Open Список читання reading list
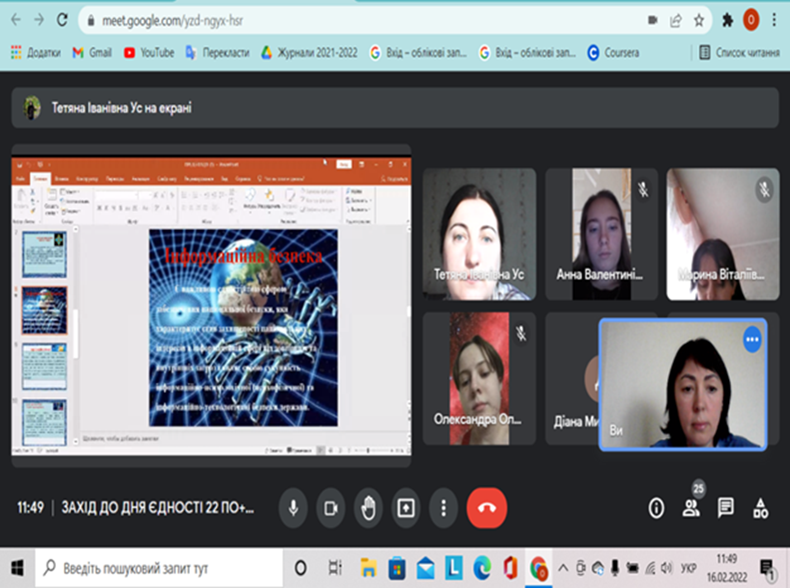The image size is (790, 588). (739, 52)
